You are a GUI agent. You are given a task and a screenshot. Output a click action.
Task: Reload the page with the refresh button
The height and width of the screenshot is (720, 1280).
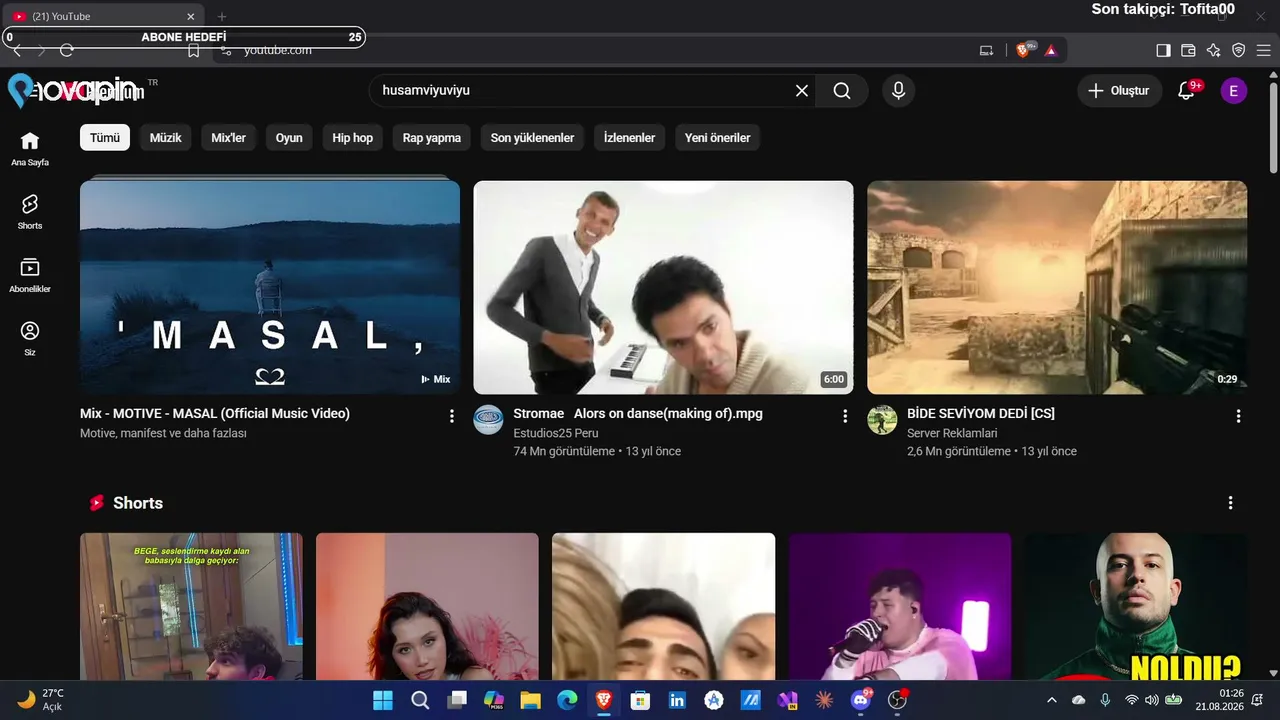67,50
